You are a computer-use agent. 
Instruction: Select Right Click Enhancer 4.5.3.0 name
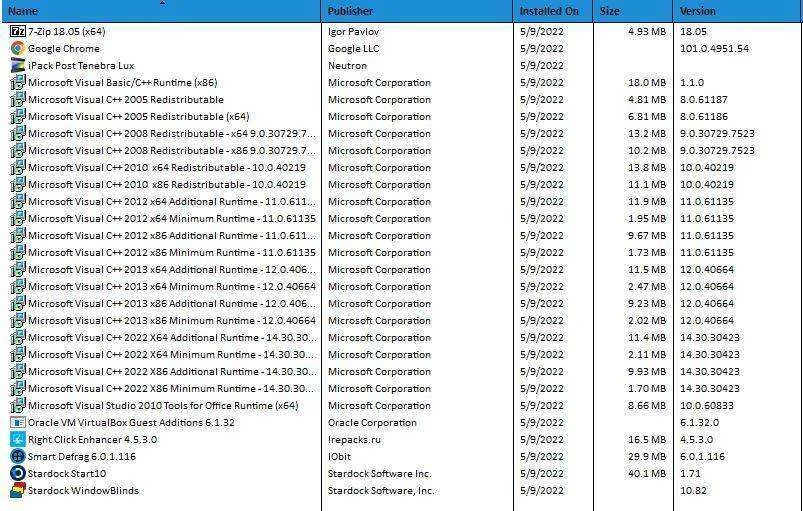coord(93,439)
